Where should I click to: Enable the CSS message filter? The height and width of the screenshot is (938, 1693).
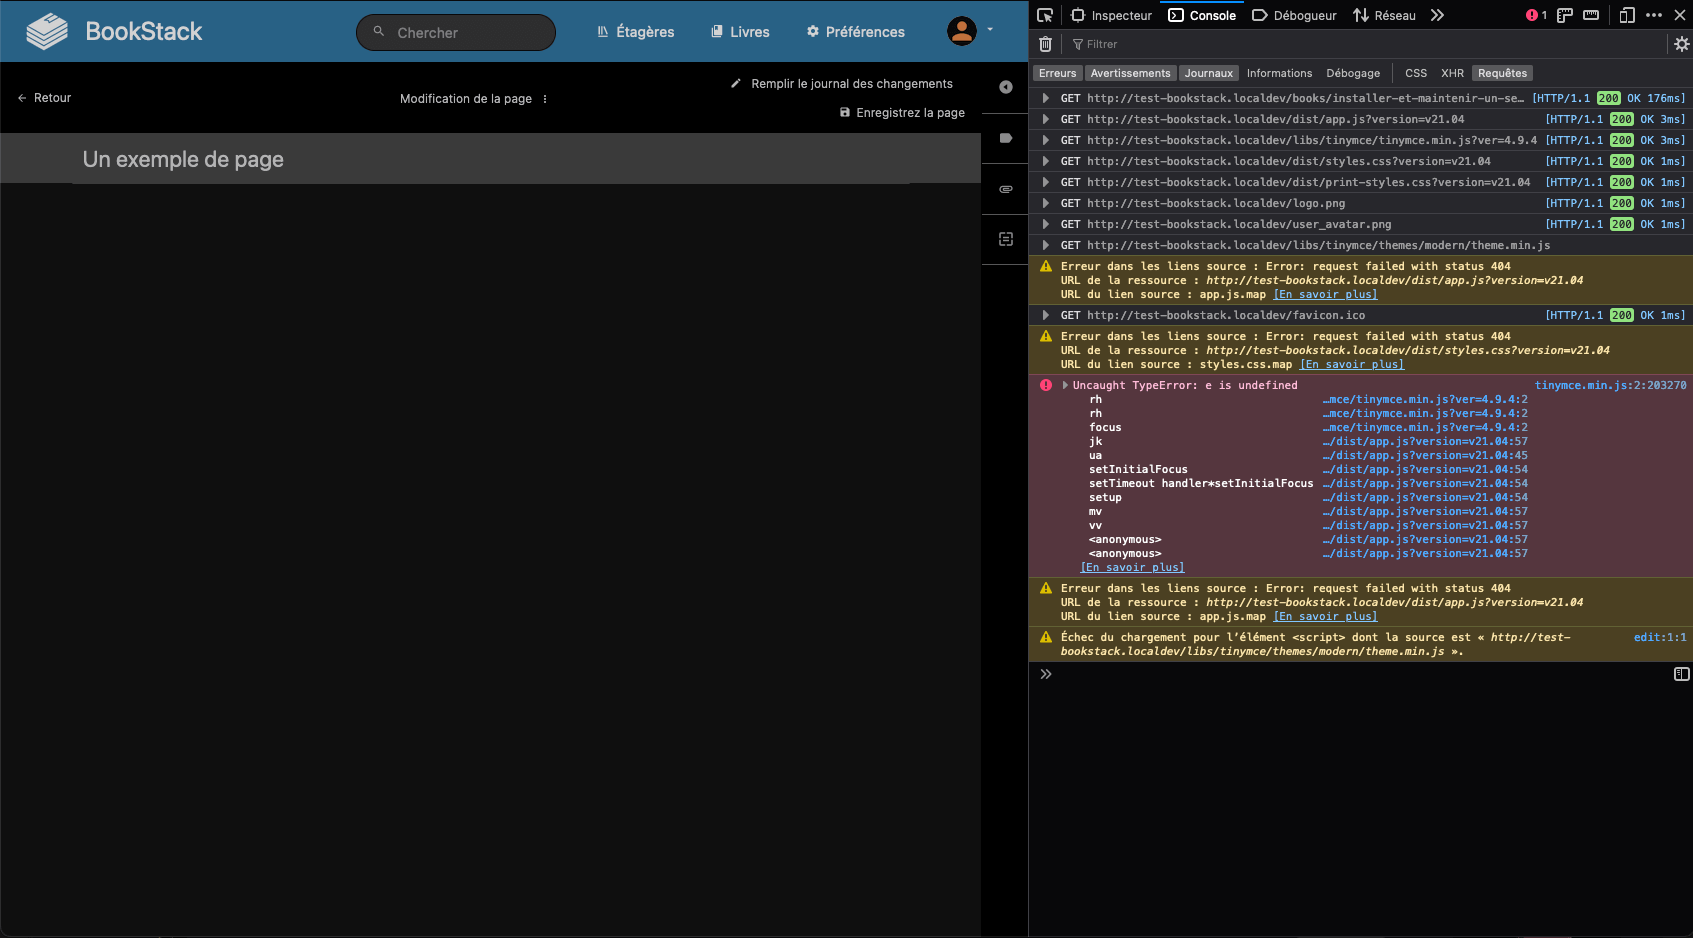[1415, 73]
